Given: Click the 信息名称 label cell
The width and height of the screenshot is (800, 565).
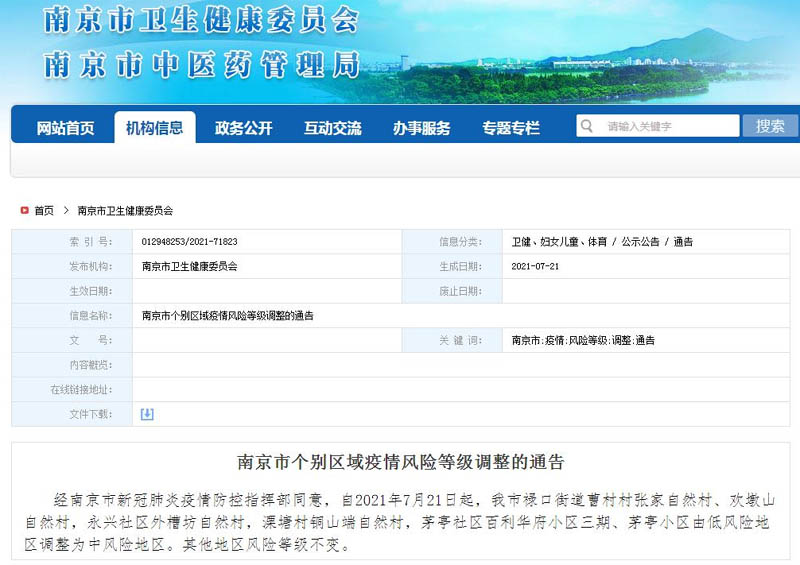Looking at the screenshot, I should click(72, 315).
